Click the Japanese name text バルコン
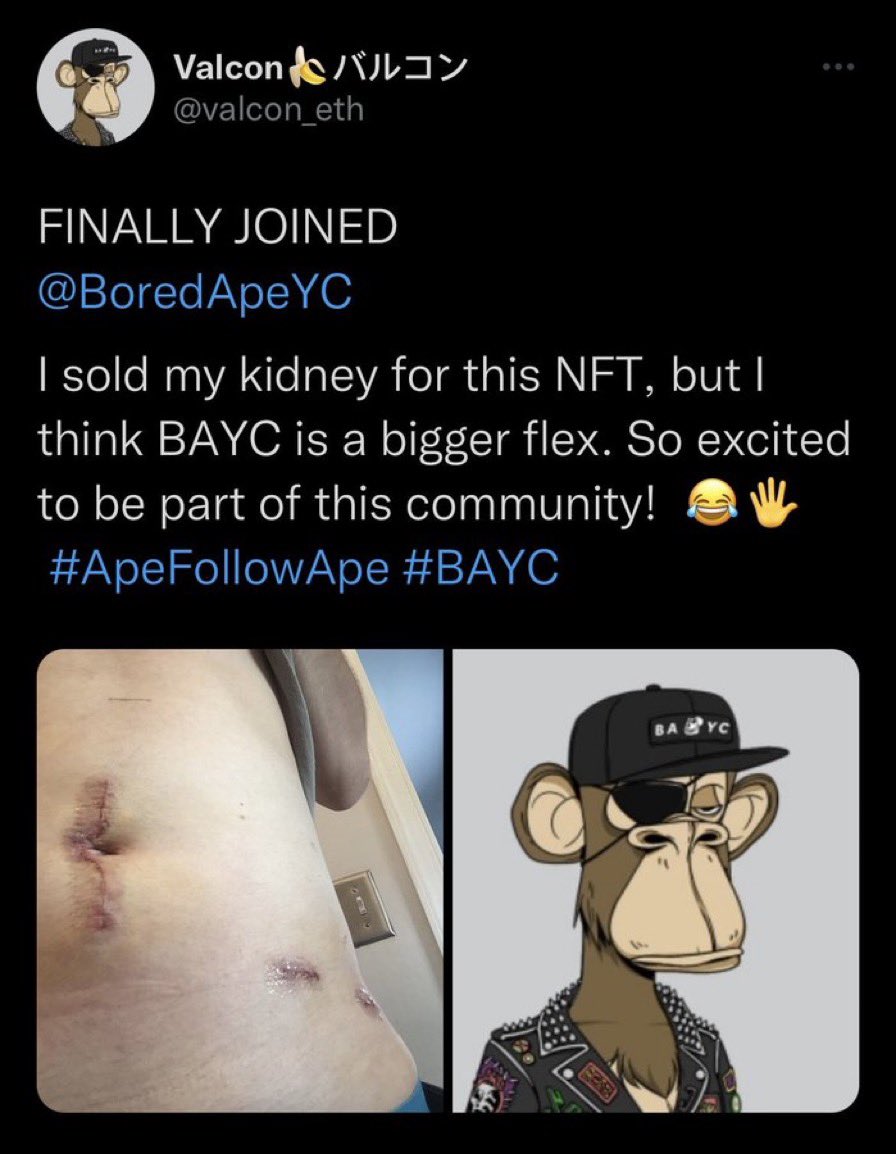 click(x=398, y=68)
